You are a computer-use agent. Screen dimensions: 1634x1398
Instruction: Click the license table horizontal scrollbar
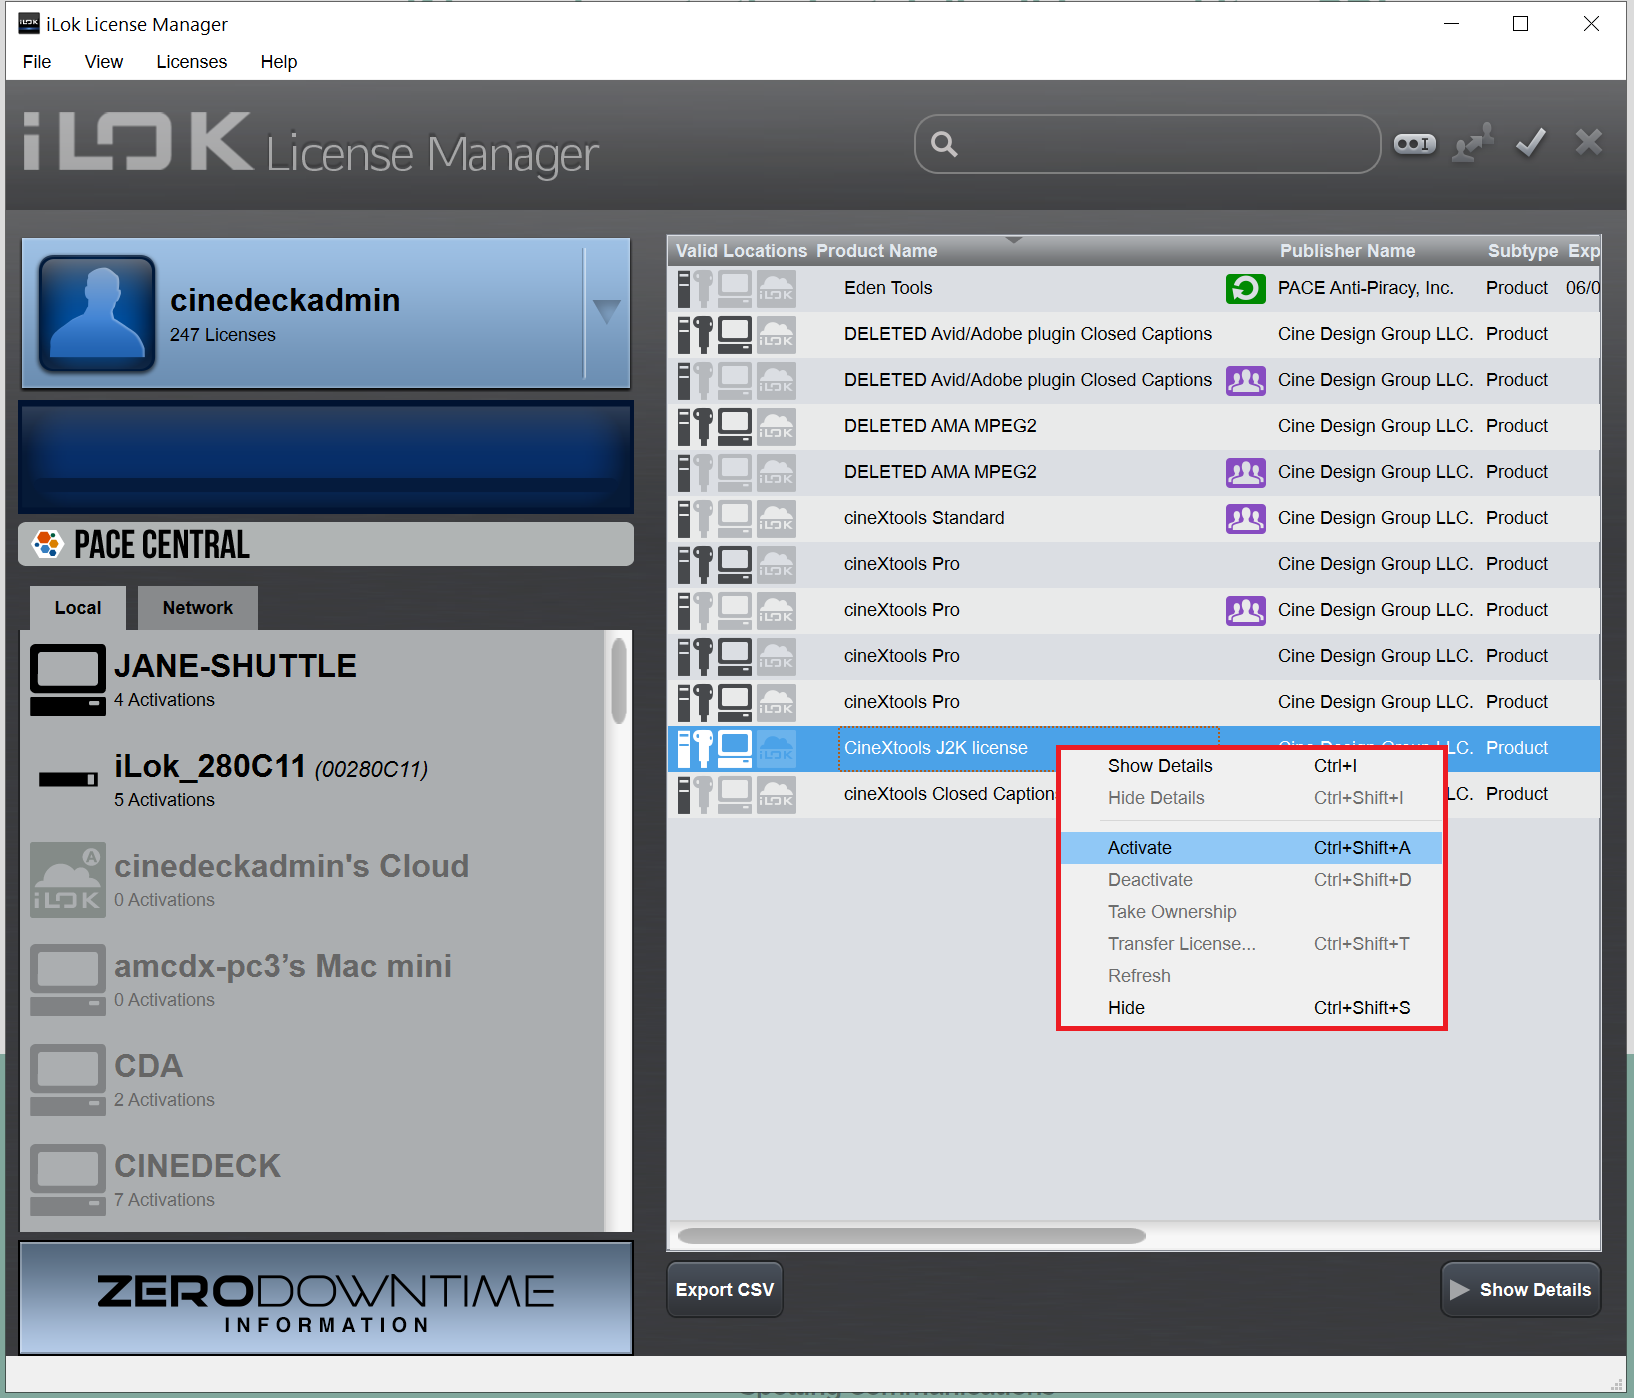click(912, 1236)
